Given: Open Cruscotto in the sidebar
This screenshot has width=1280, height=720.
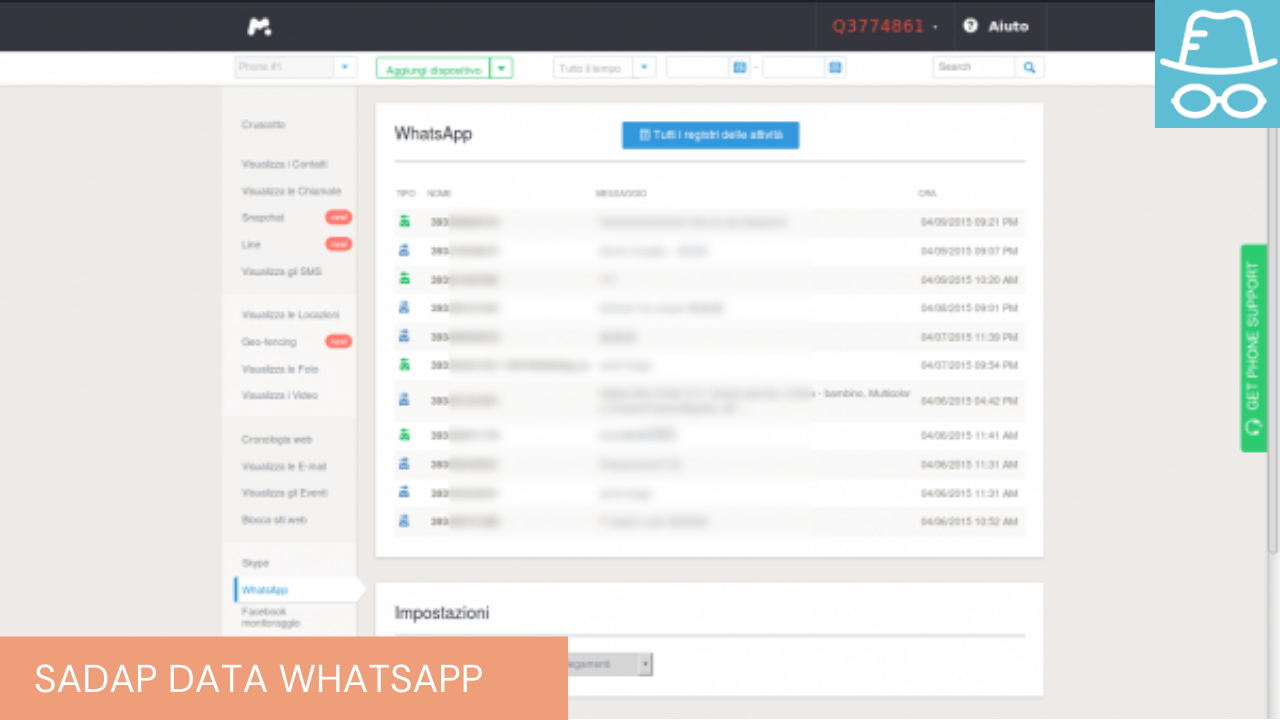Looking at the screenshot, I should (263, 125).
